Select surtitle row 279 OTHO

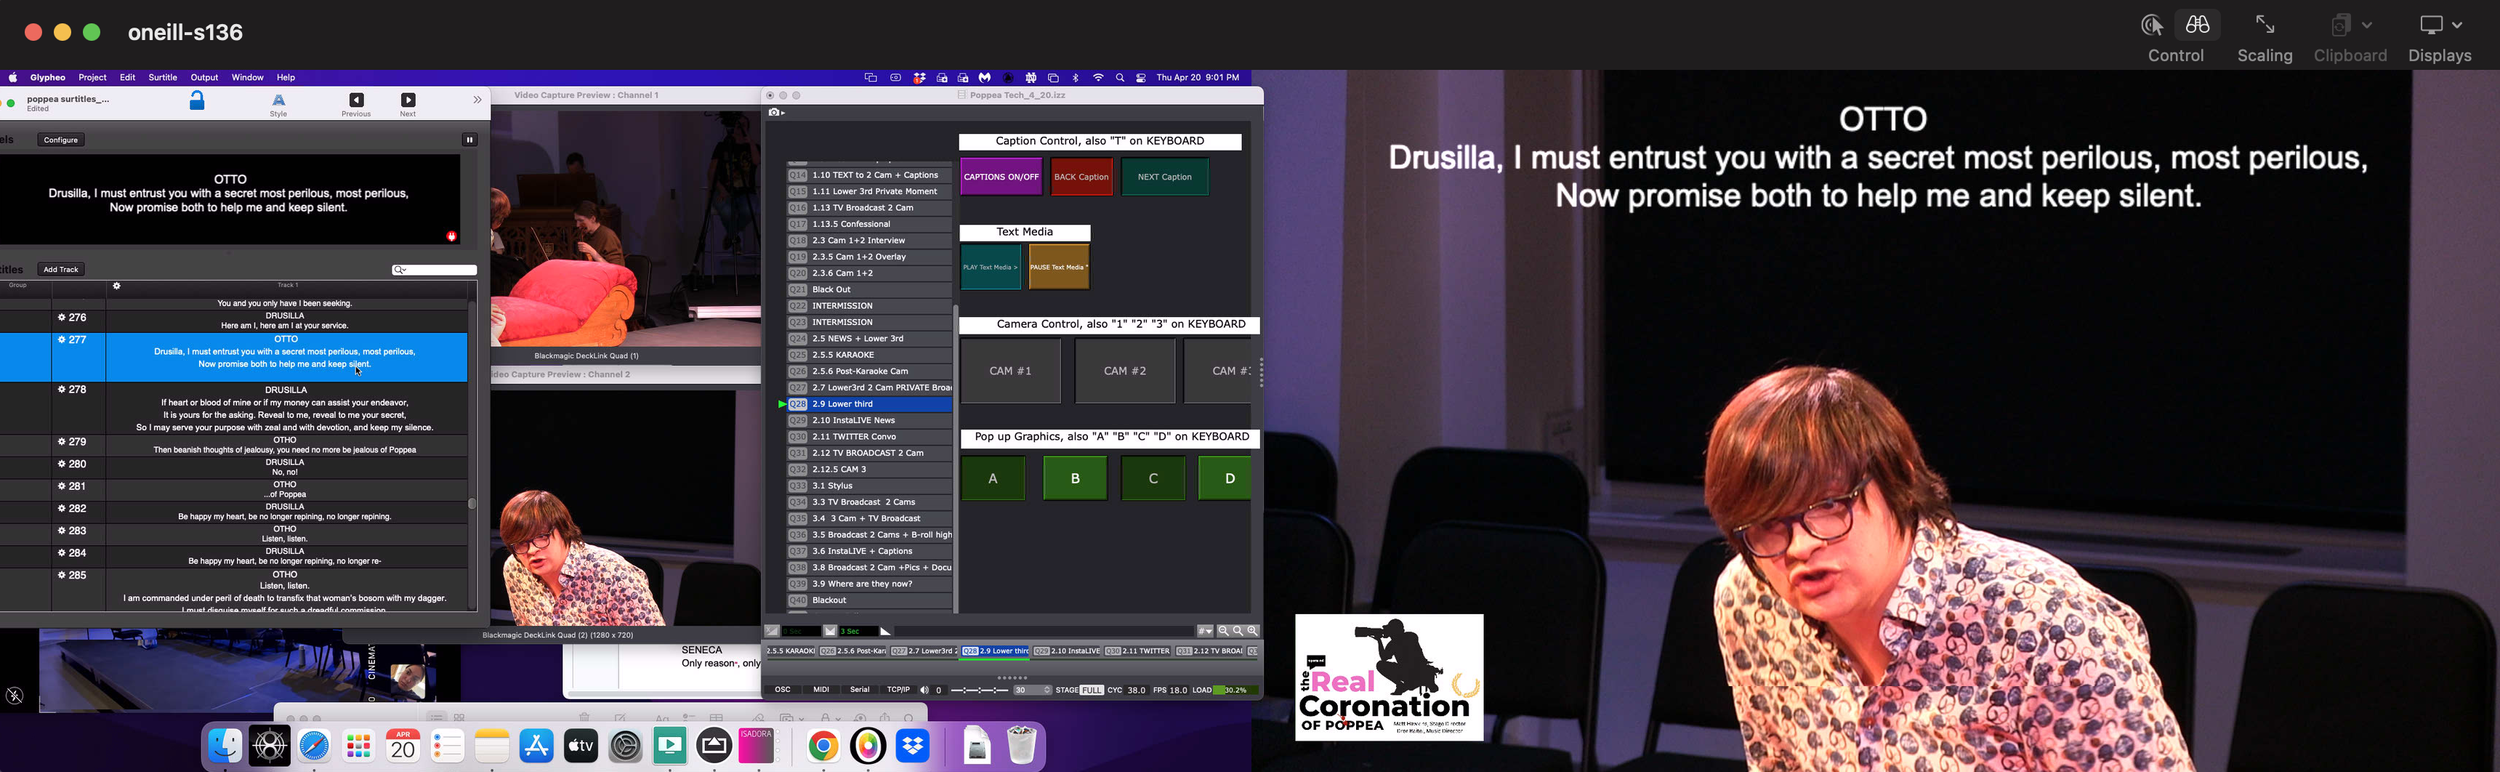pyautogui.click(x=234, y=445)
